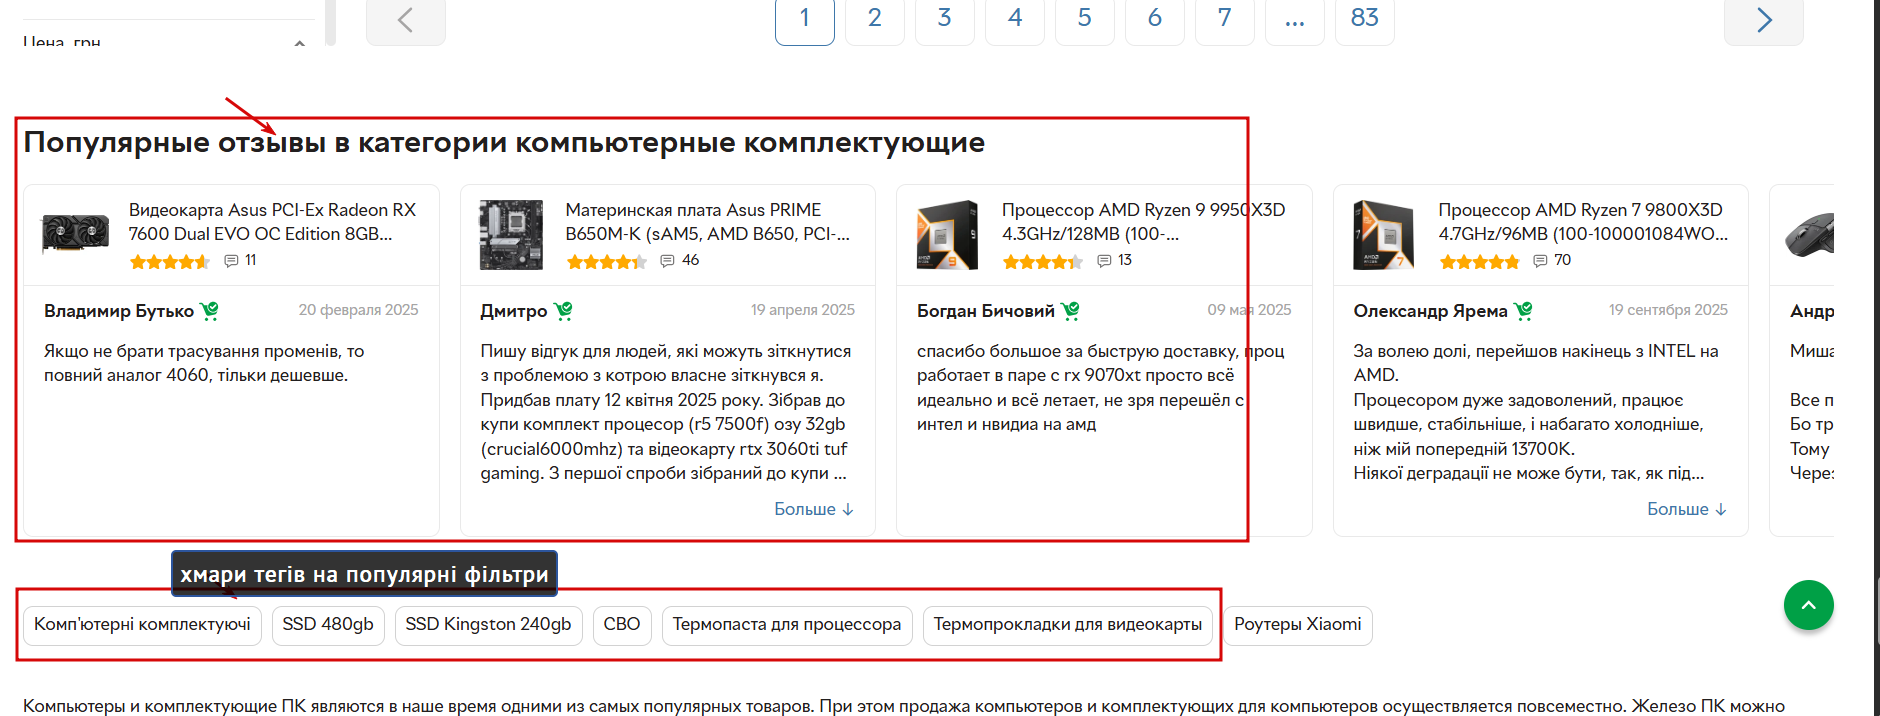Open AMD Ryzen 7 9800X3D product image

pyautogui.click(x=1384, y=235)
